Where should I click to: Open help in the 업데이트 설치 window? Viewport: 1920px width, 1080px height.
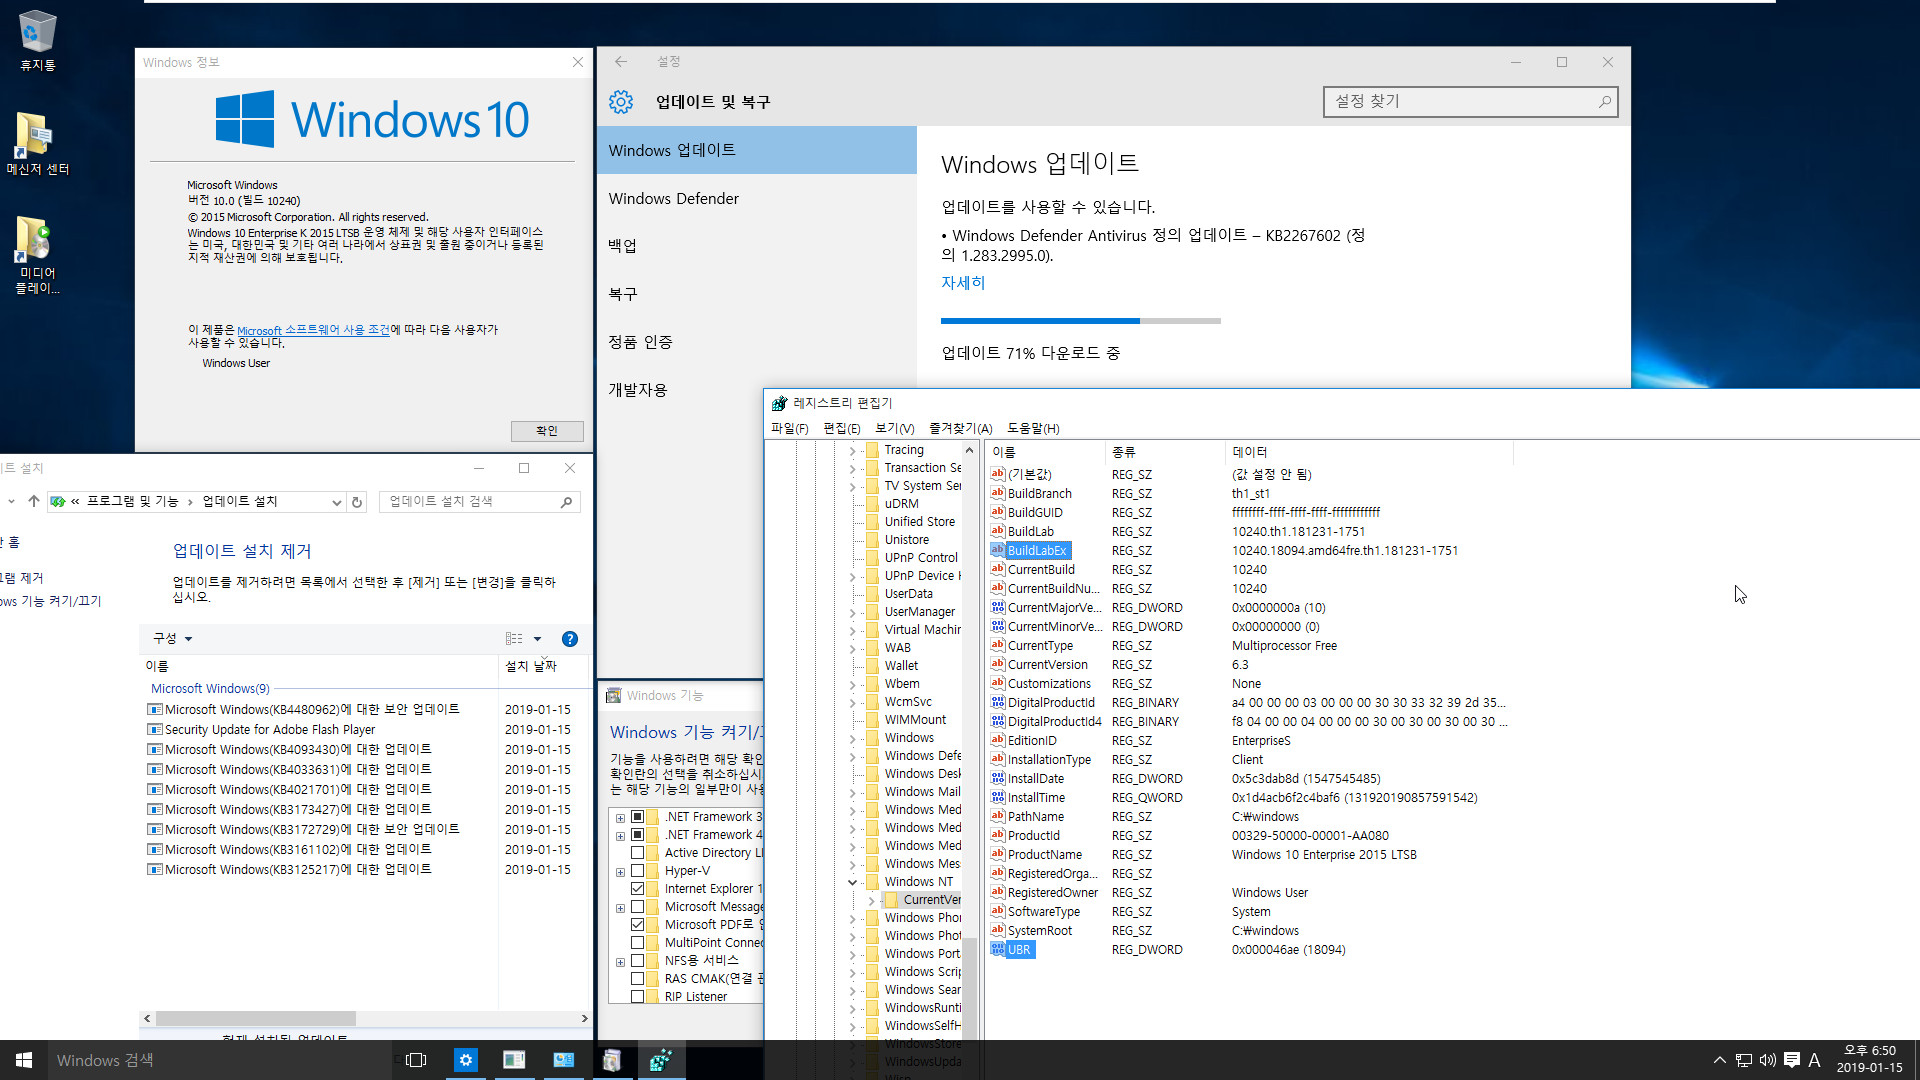pyautogui.click(x=569, y=639)
